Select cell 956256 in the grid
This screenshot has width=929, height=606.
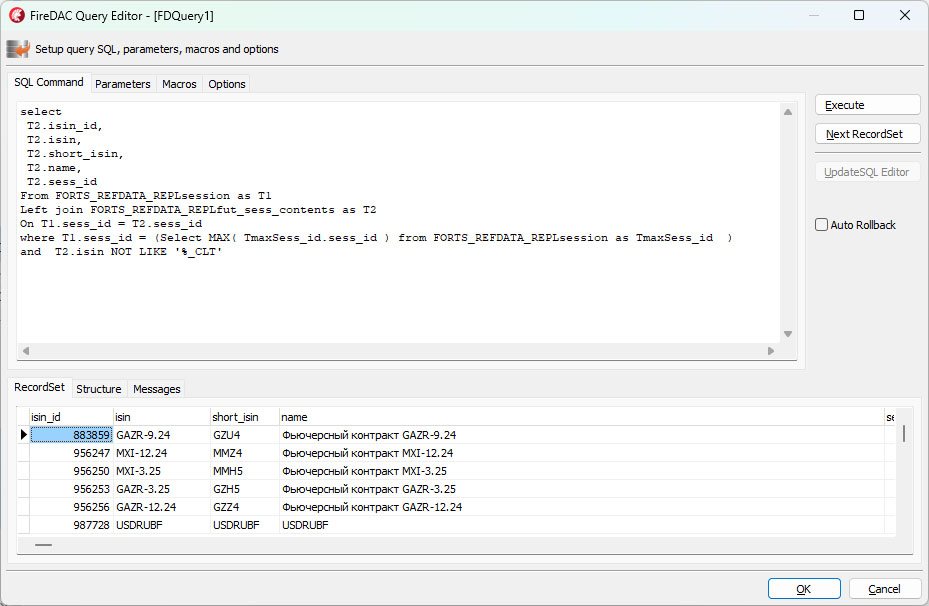point(71,507)
